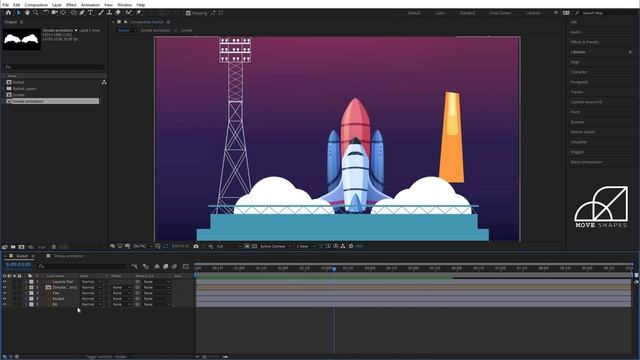Open Parent dropdown for Rocket layer

coord(156,299)
